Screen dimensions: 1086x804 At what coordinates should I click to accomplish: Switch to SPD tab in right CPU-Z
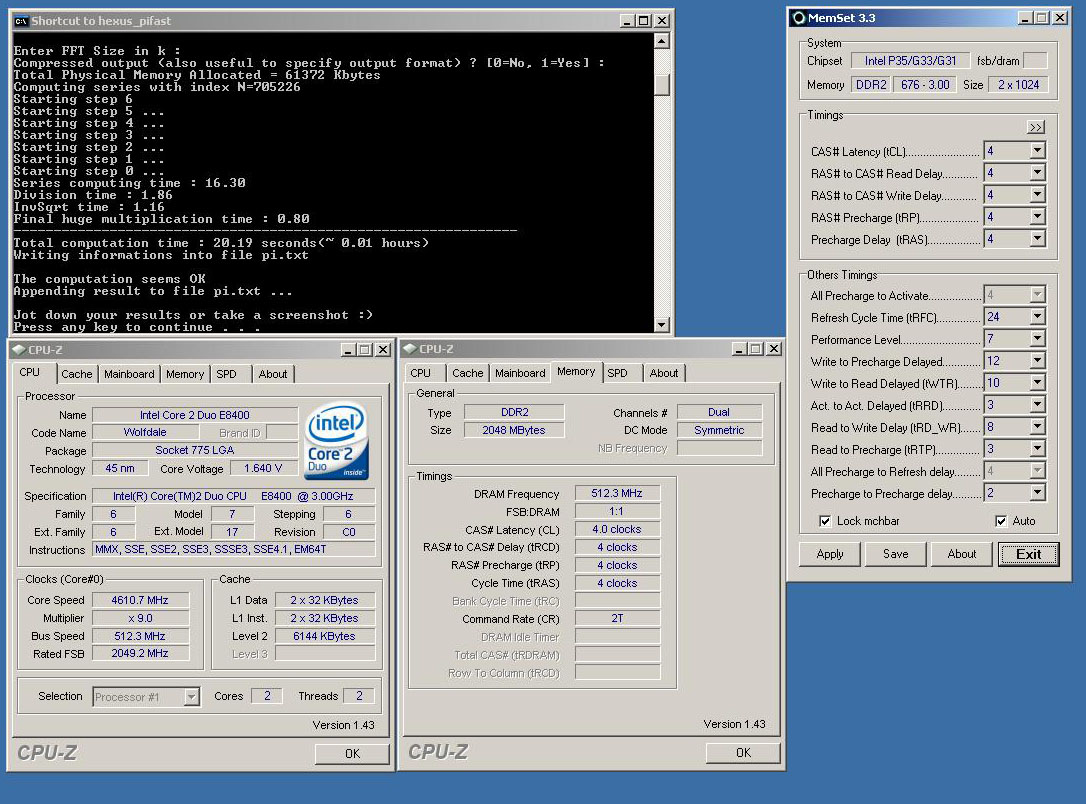point(618,373)
